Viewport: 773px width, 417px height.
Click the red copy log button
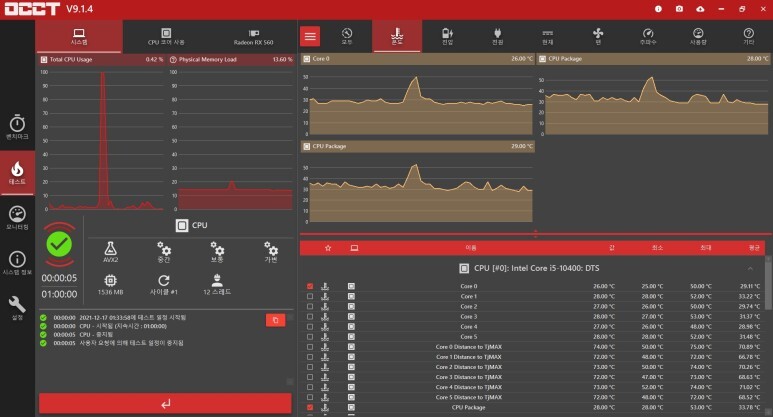pos(274,319)
